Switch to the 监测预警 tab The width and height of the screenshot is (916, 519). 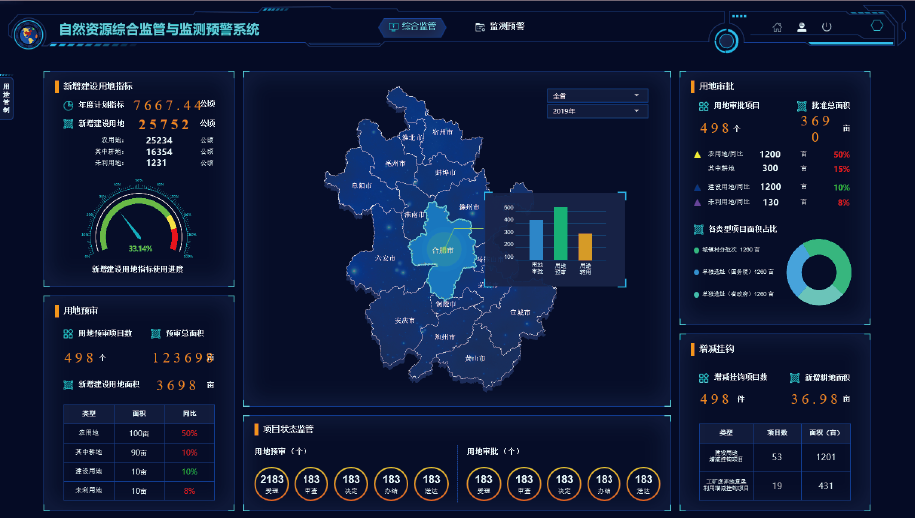point(500,27)
